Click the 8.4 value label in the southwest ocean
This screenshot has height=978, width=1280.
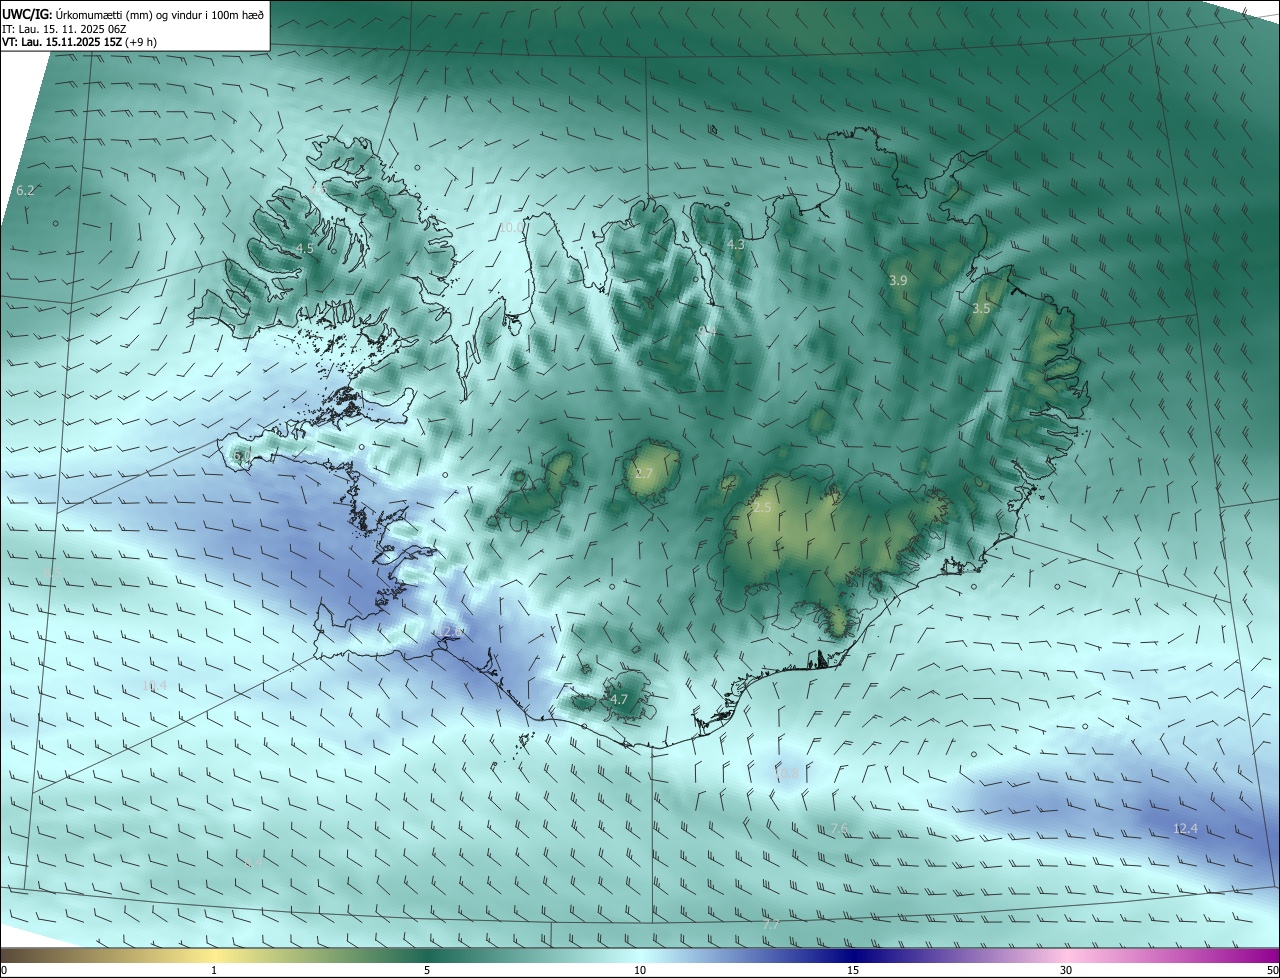tap(253, 861)
